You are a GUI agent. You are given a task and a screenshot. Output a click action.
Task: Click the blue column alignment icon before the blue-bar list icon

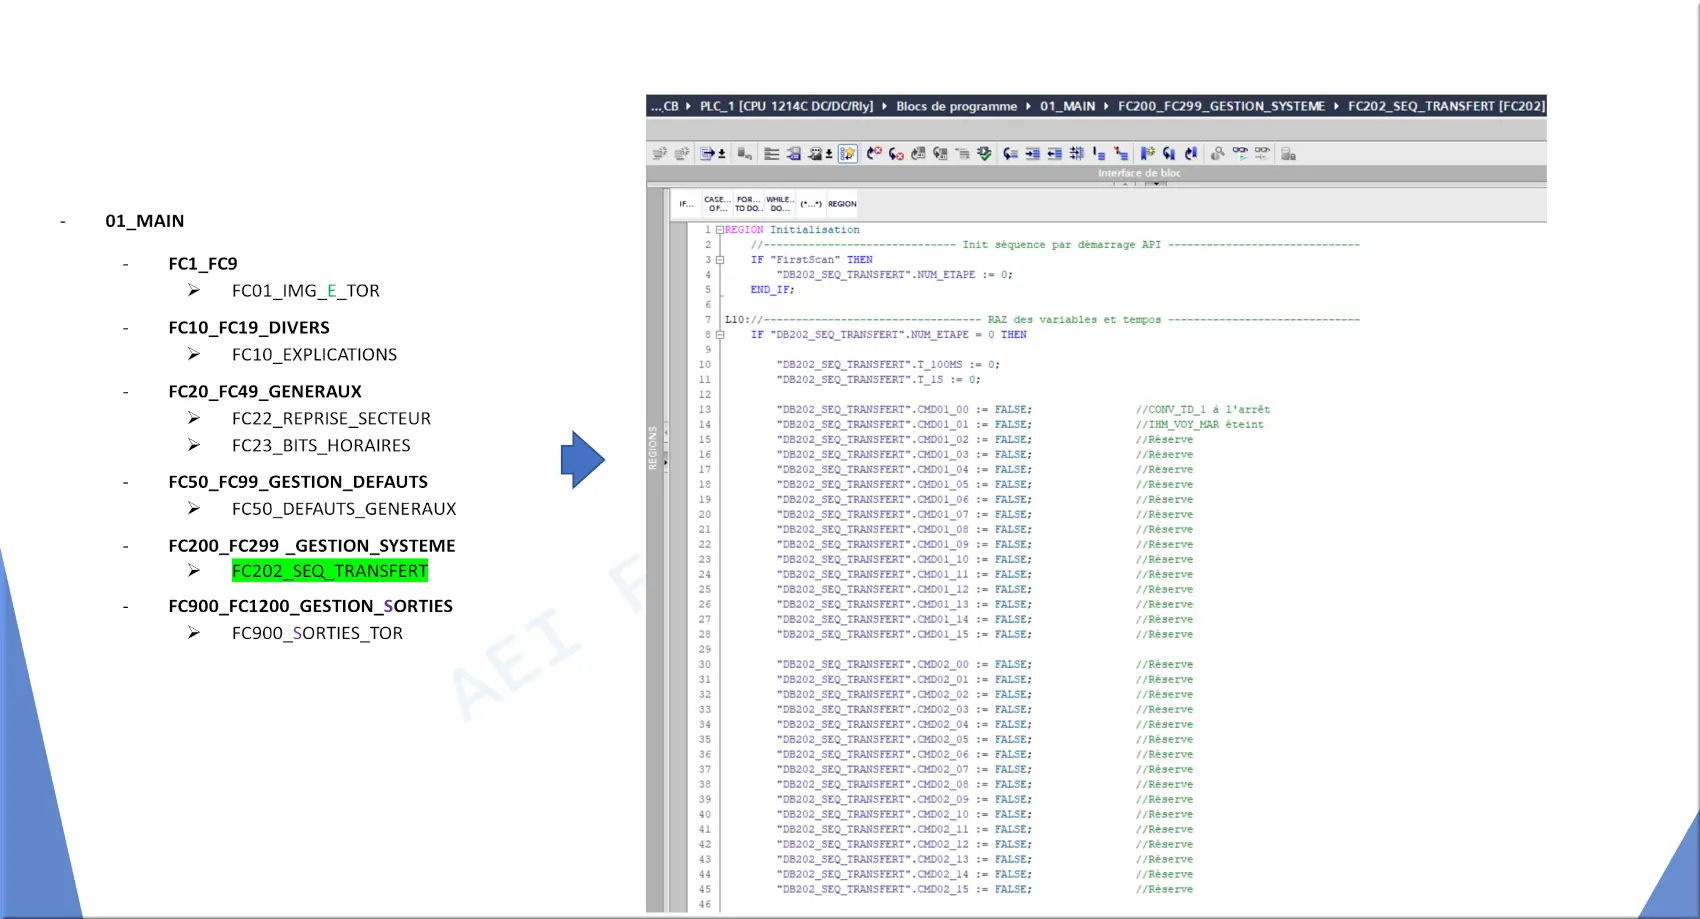click(x=1076, y=153)
